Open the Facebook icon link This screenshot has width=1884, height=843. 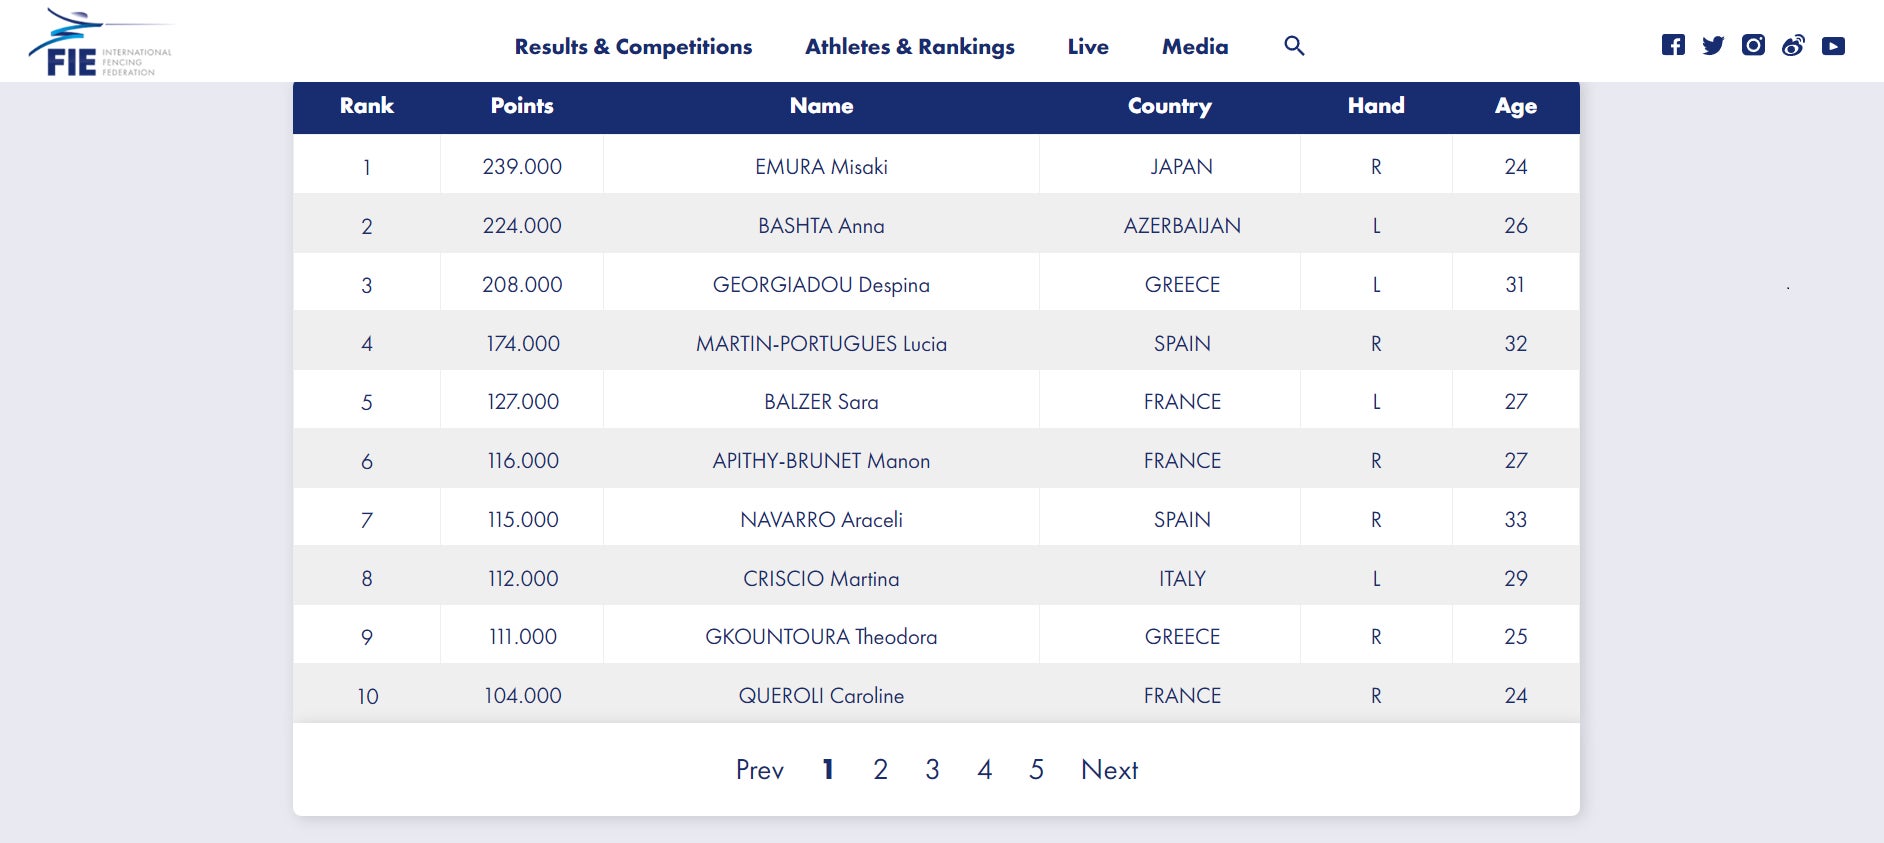click(1673, 45)
